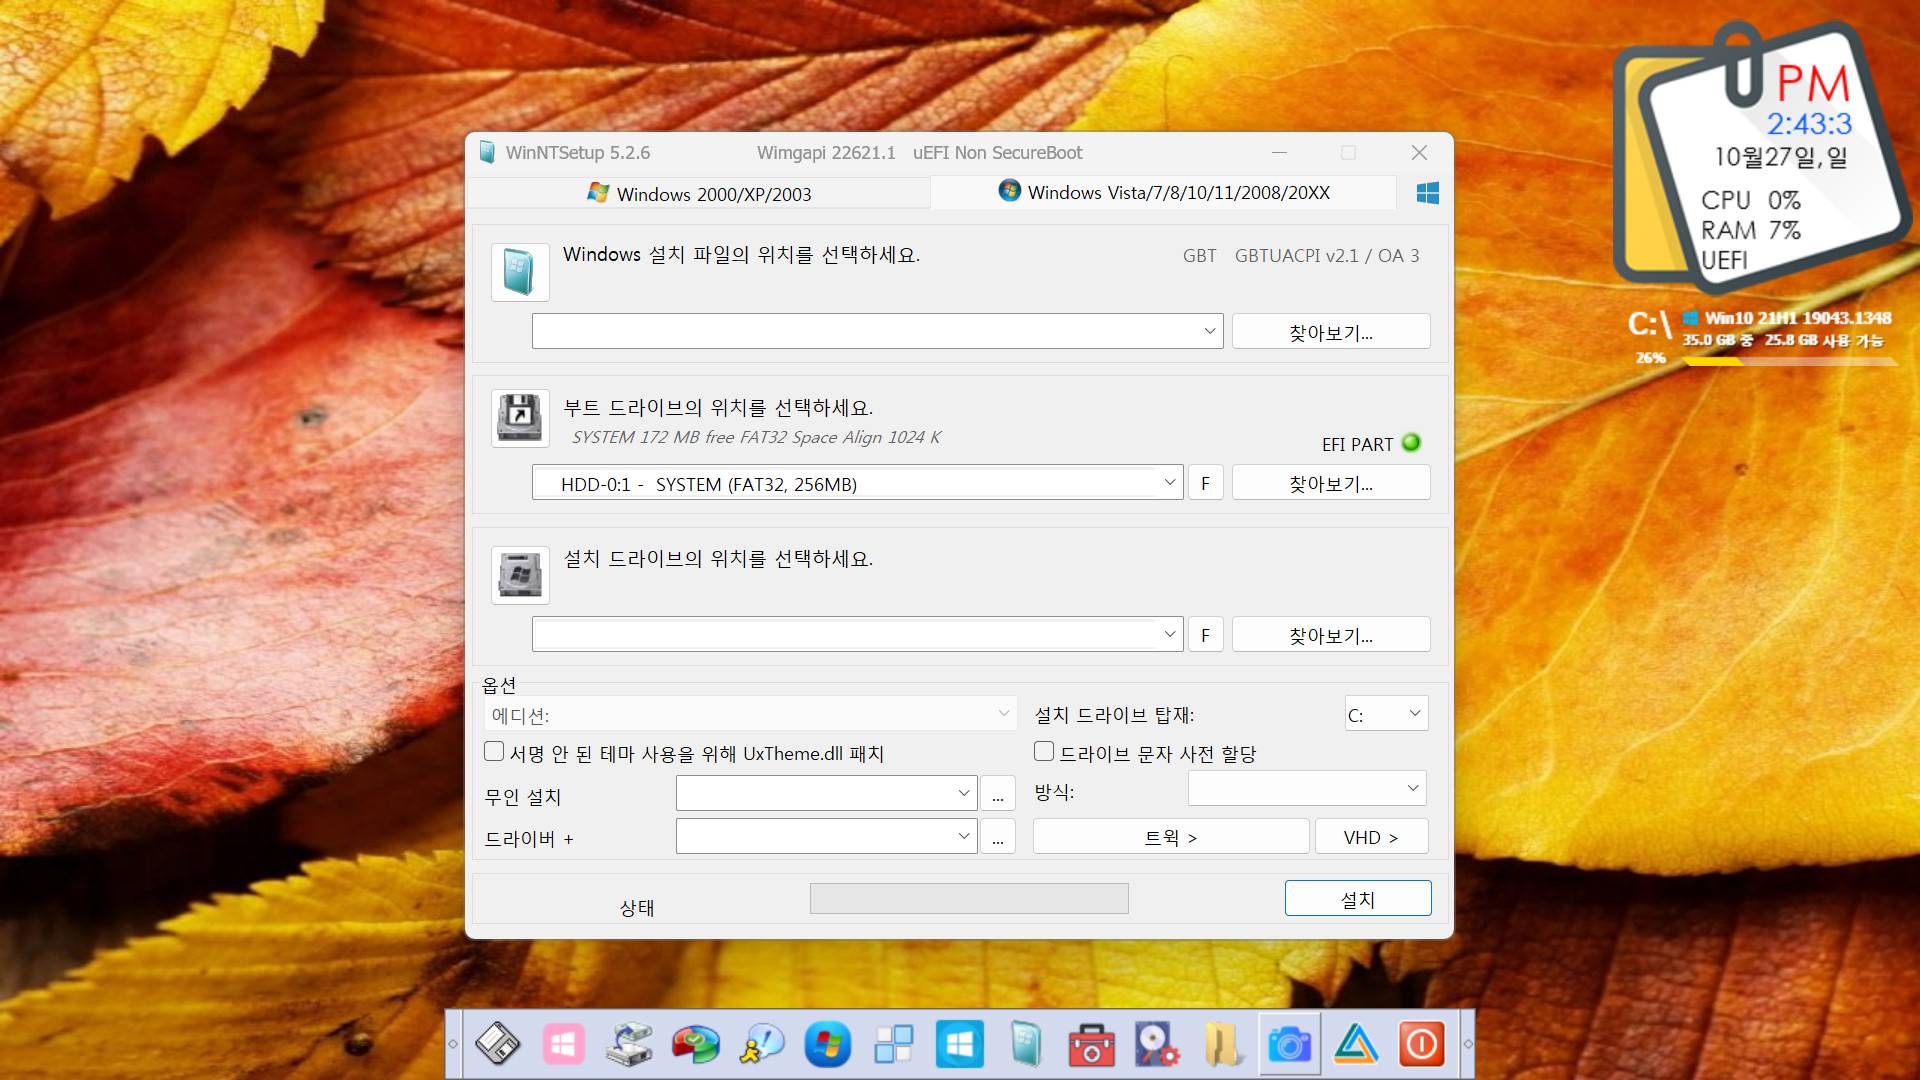This screenshot has width=1920, height=1080.
Task: Browse for the installation drive location
Action: (1331, 635)
